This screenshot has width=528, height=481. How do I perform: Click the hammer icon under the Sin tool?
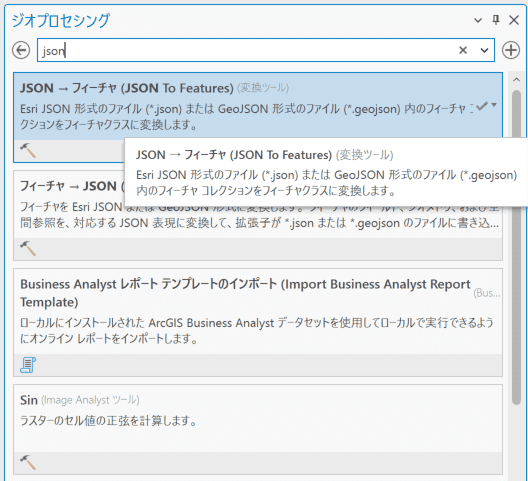(x=28, y=462)
